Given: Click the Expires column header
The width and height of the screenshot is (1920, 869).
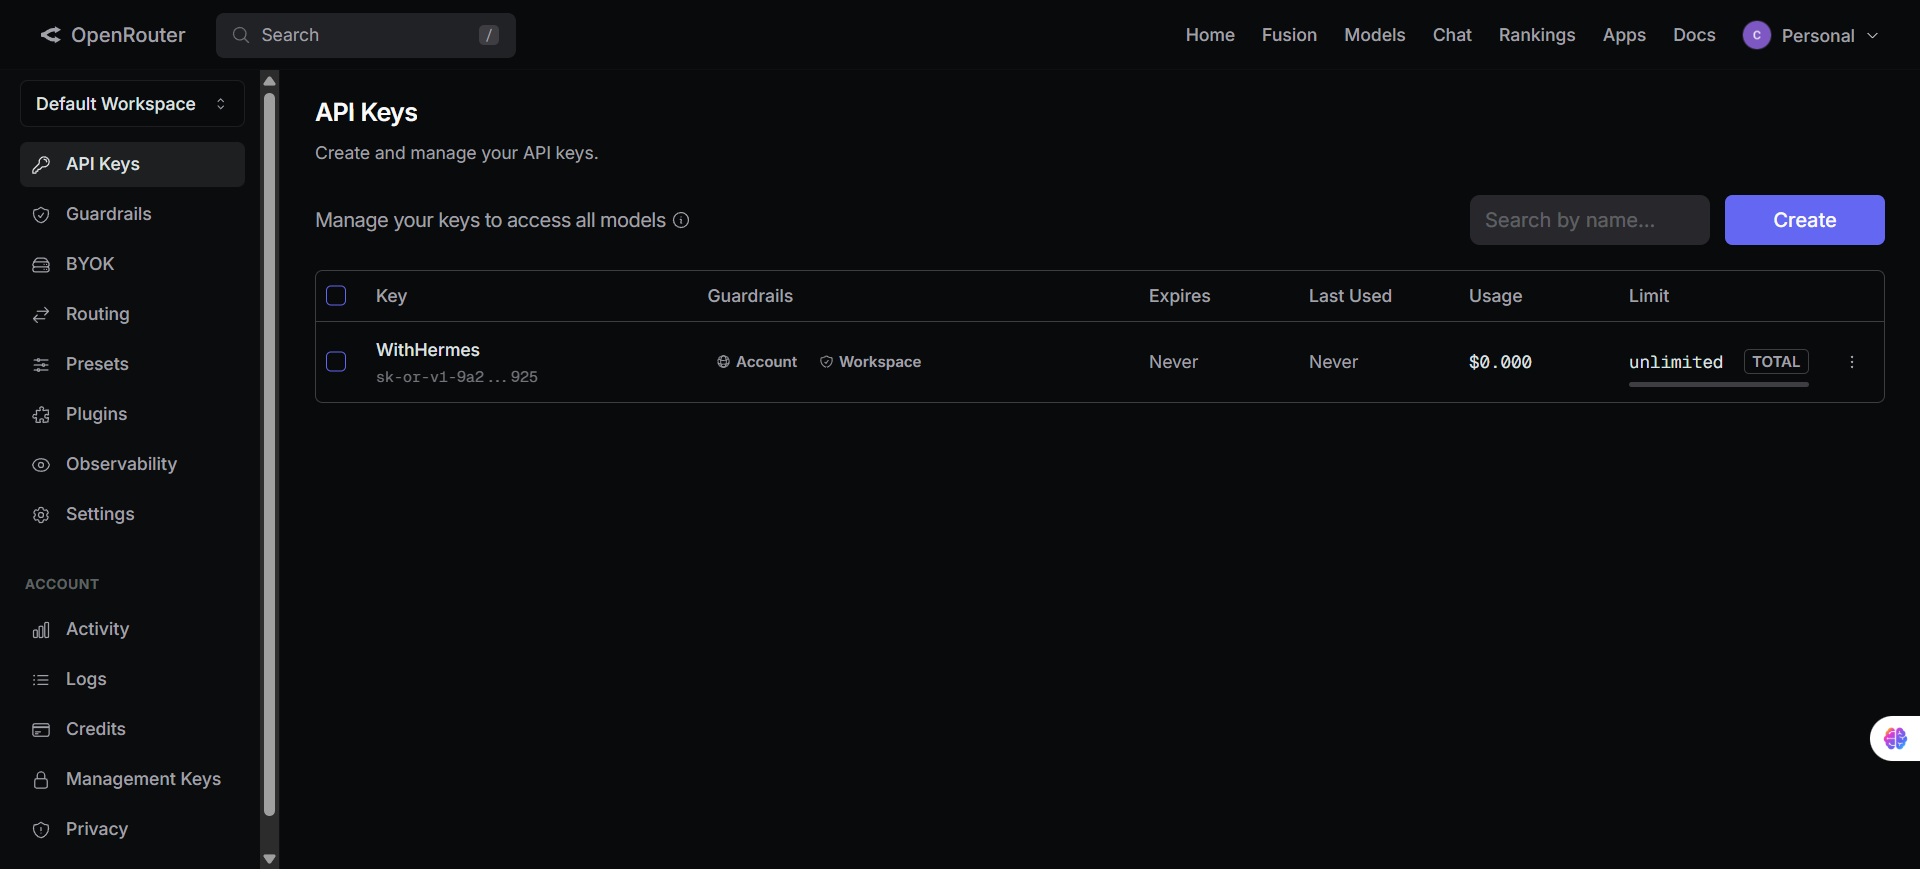Looking at the screenshot, I should click(x=1179, y=296).
